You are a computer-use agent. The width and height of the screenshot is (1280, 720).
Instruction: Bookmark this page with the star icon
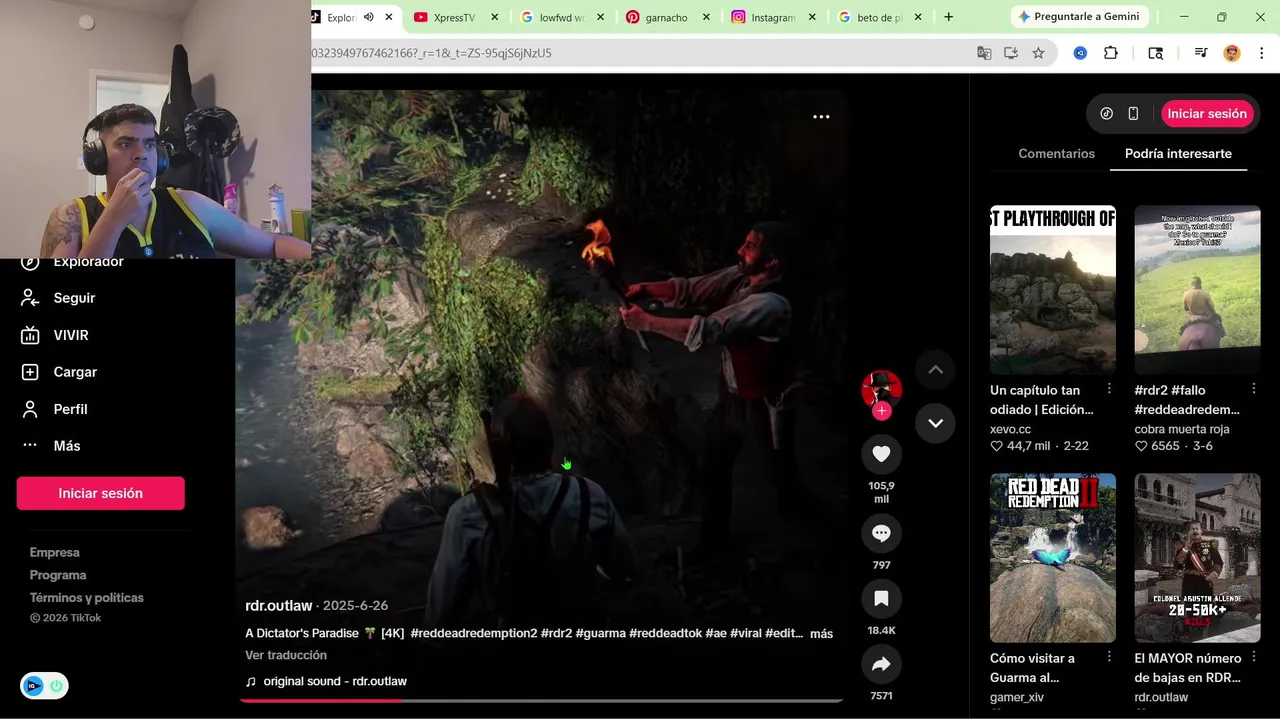1038,53
